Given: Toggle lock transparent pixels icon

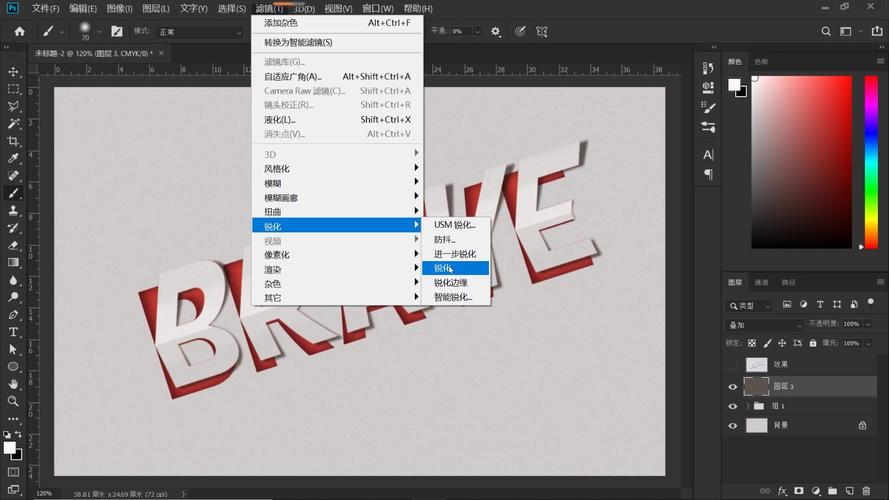Looking at the screenshot, I should (752, 344).
